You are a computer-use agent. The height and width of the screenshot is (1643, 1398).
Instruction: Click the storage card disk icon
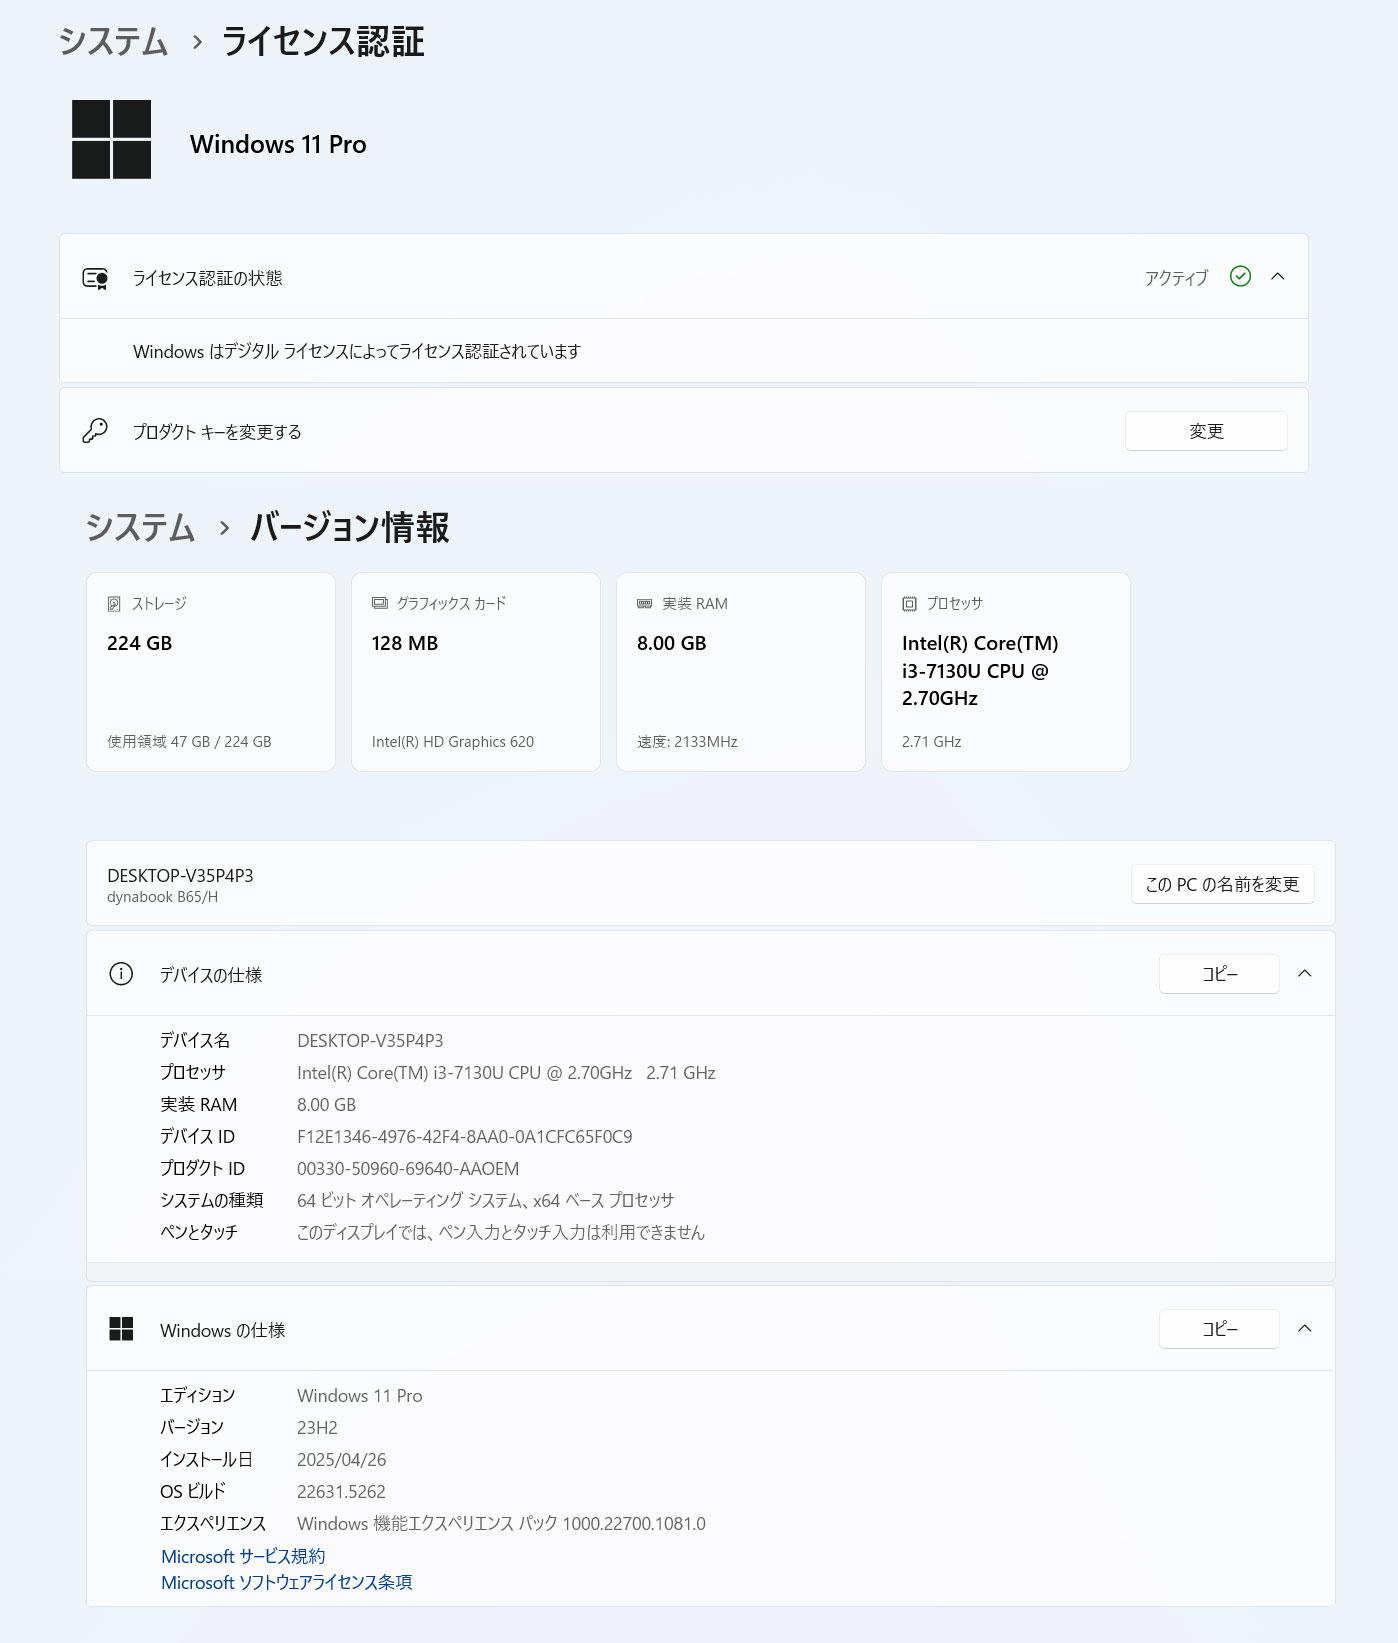114,604
